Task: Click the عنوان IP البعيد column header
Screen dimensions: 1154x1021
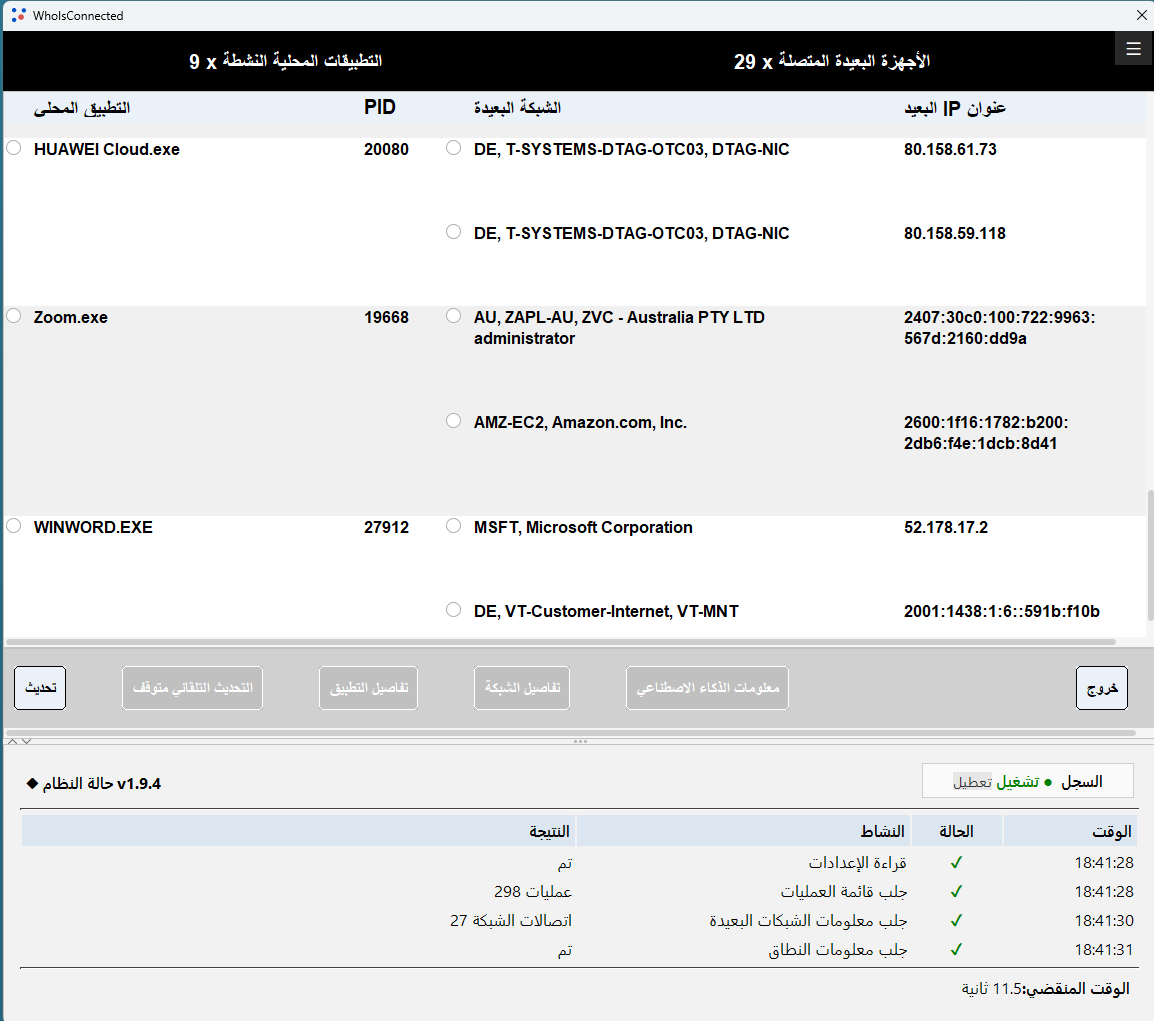Action: [955, 107]
